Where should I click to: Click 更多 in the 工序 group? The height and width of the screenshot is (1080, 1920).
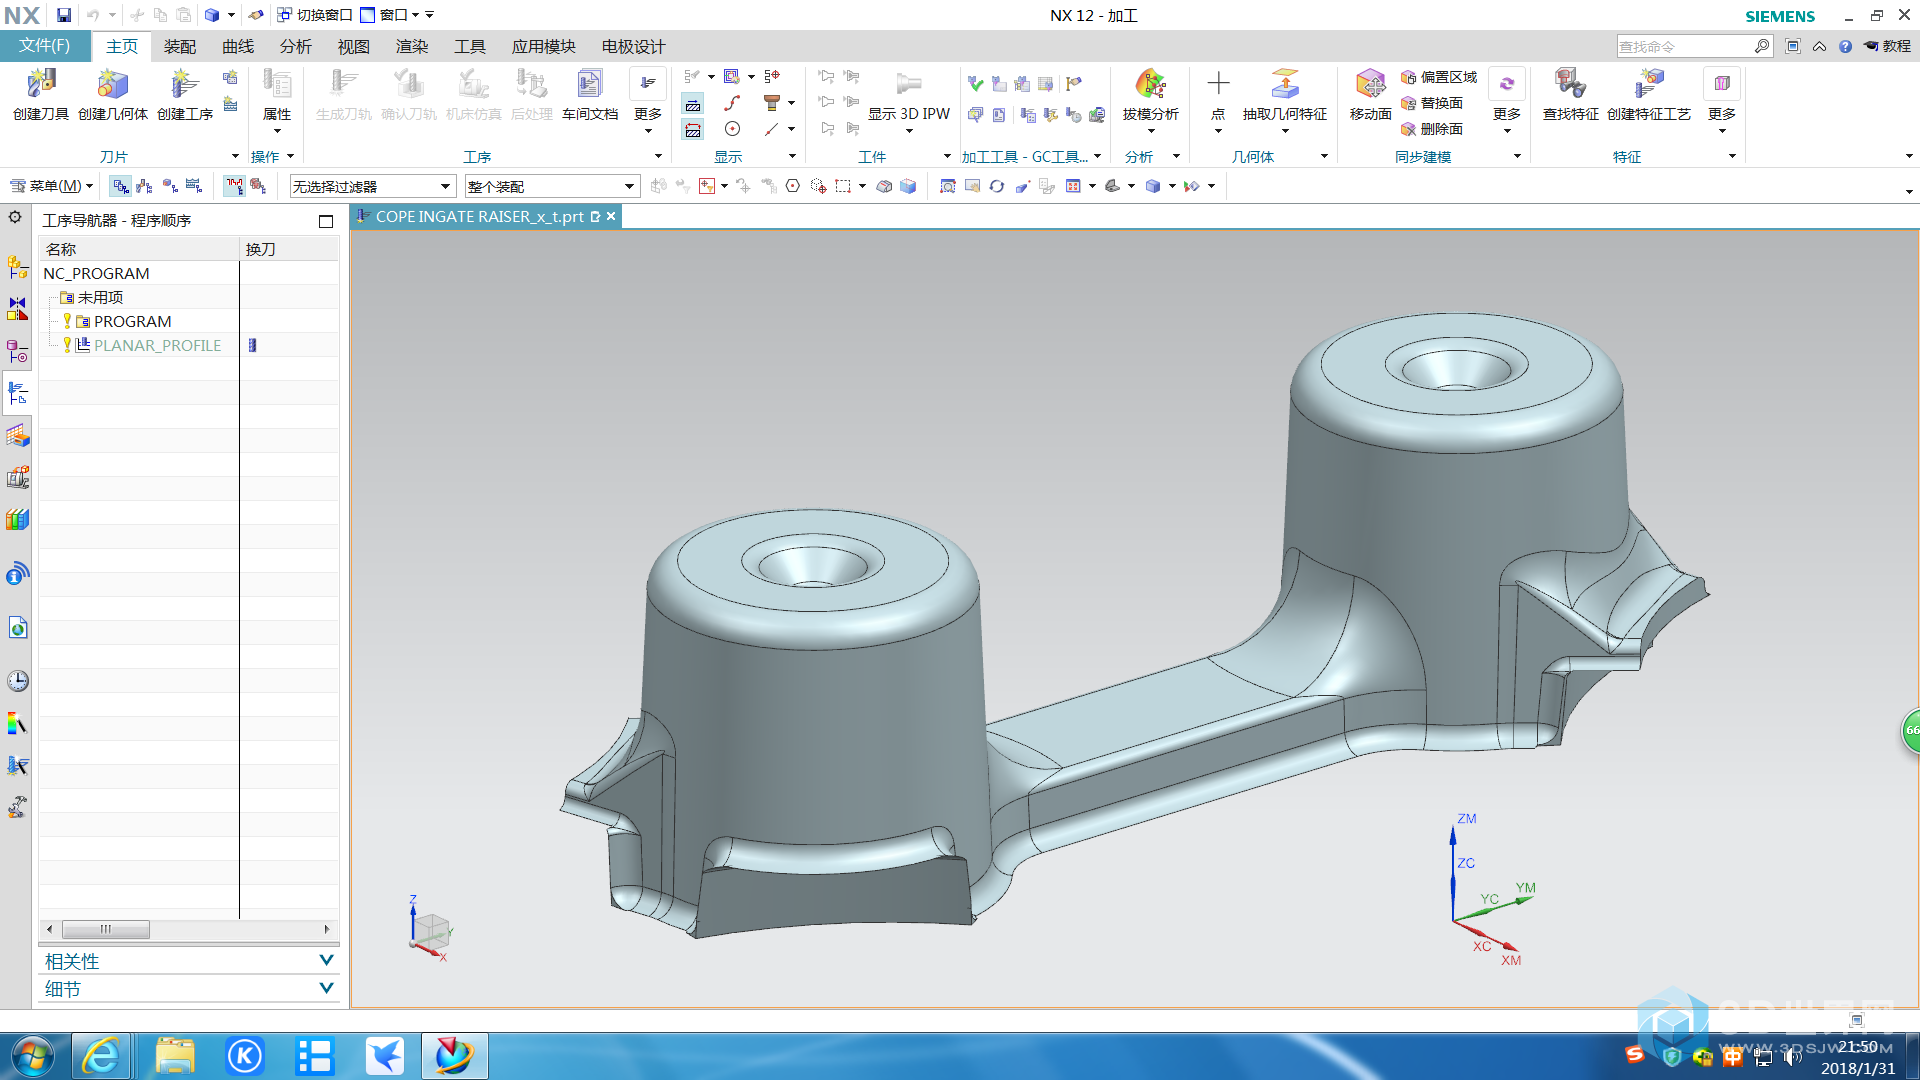[648, 100]
